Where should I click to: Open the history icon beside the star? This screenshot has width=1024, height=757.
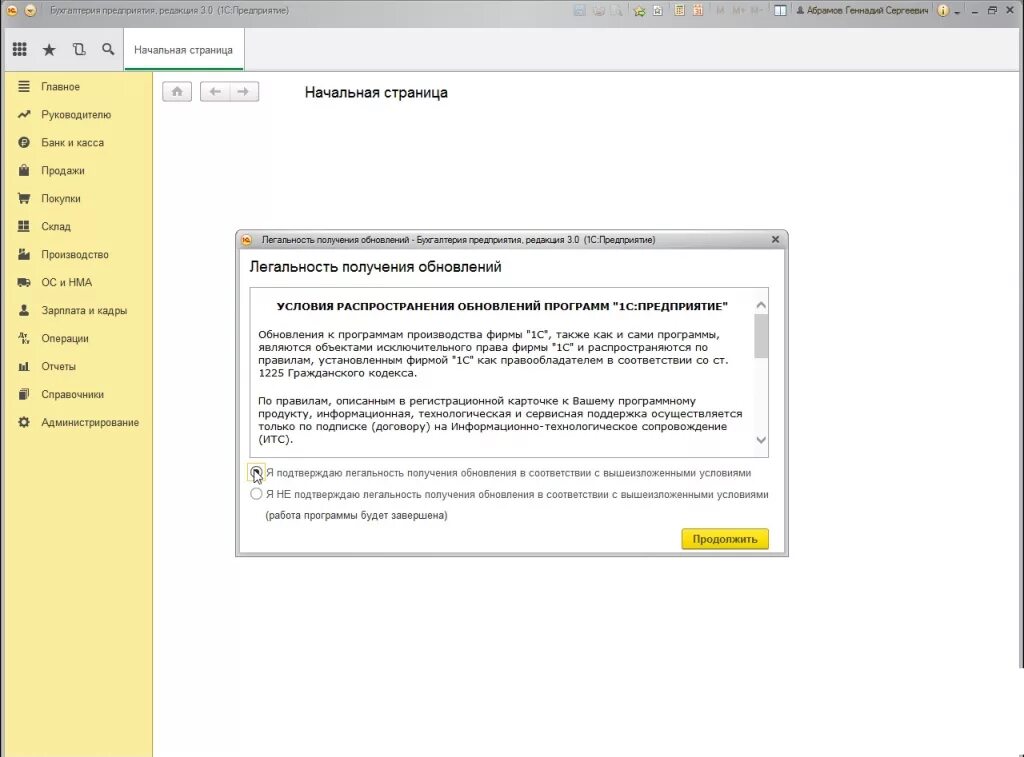pyautogui.click(x=79, y=49)
